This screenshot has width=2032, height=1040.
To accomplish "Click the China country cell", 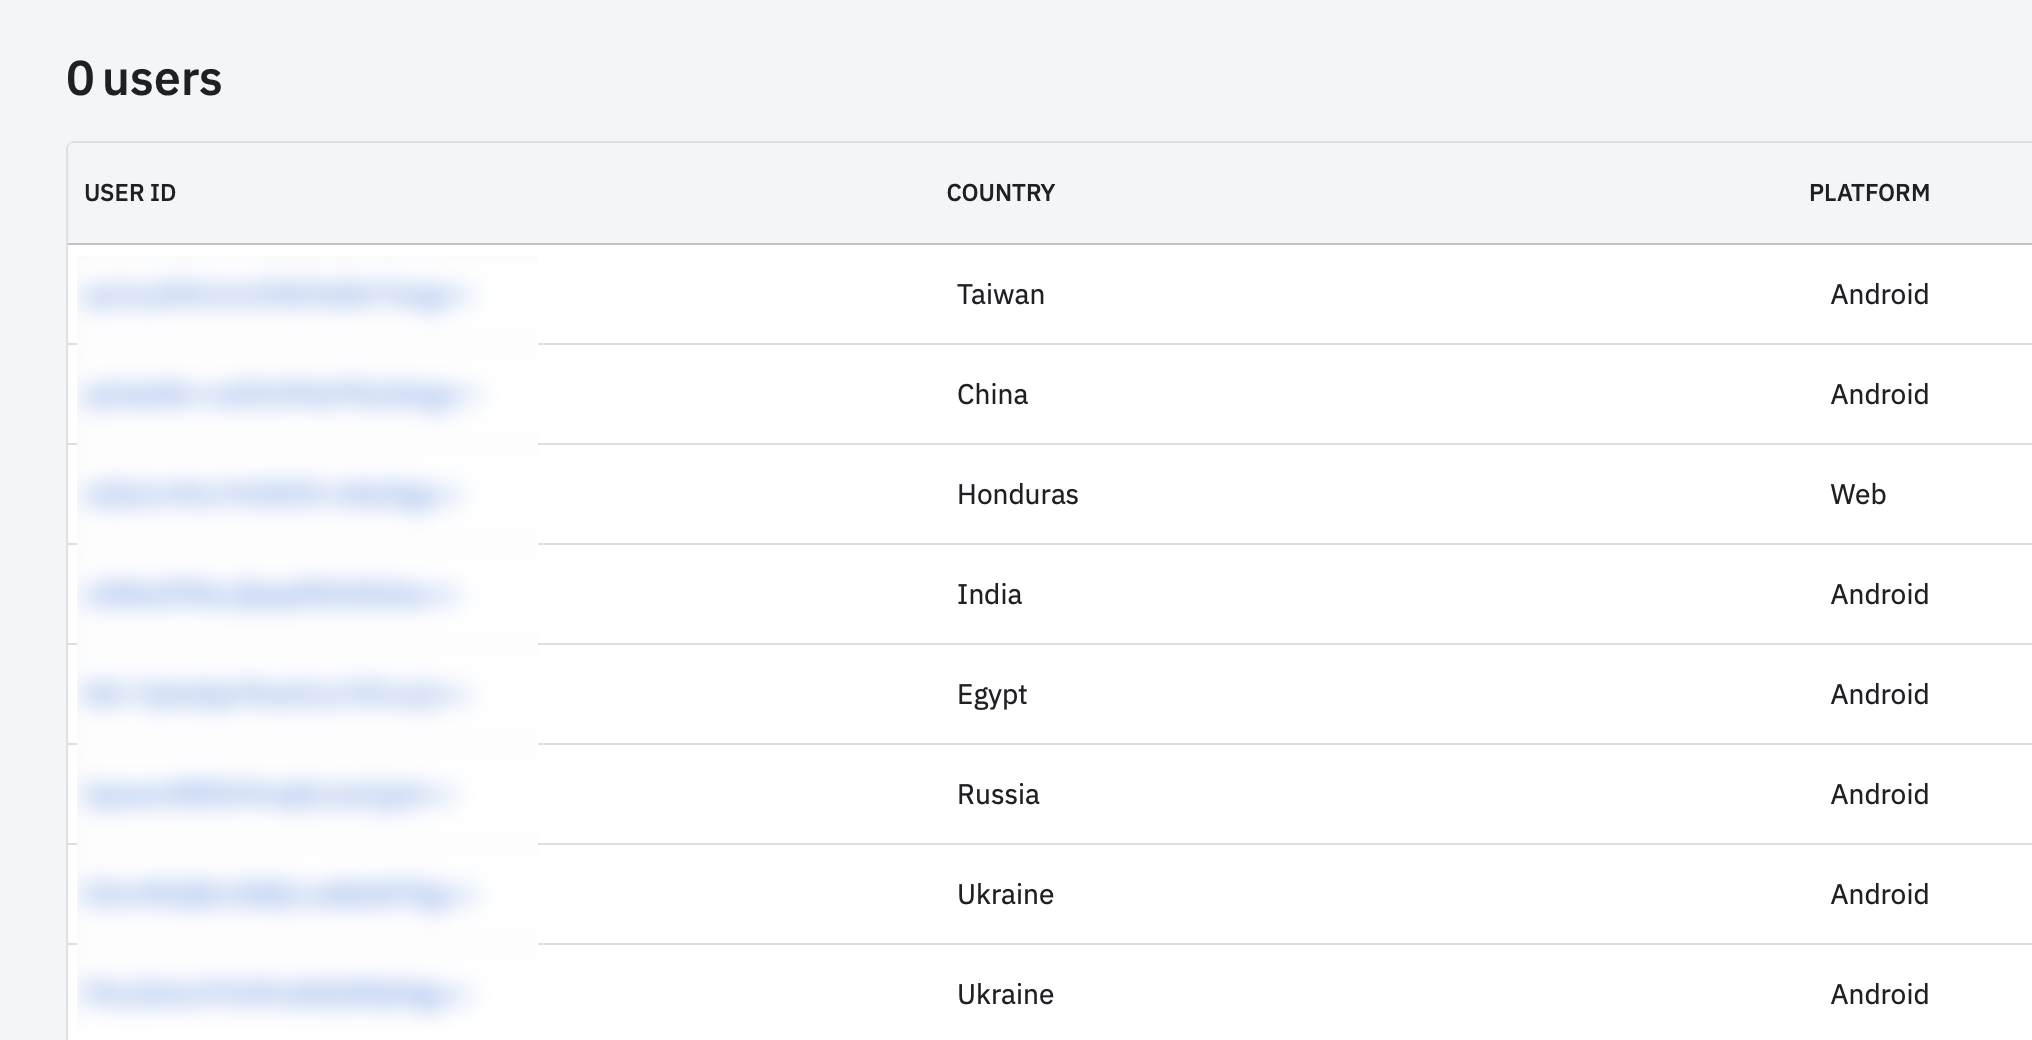I will (992, 395).
